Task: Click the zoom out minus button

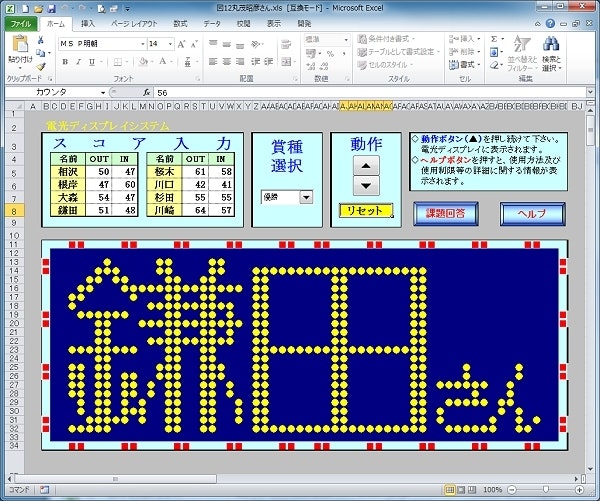Action: click(x=512, y=490)
